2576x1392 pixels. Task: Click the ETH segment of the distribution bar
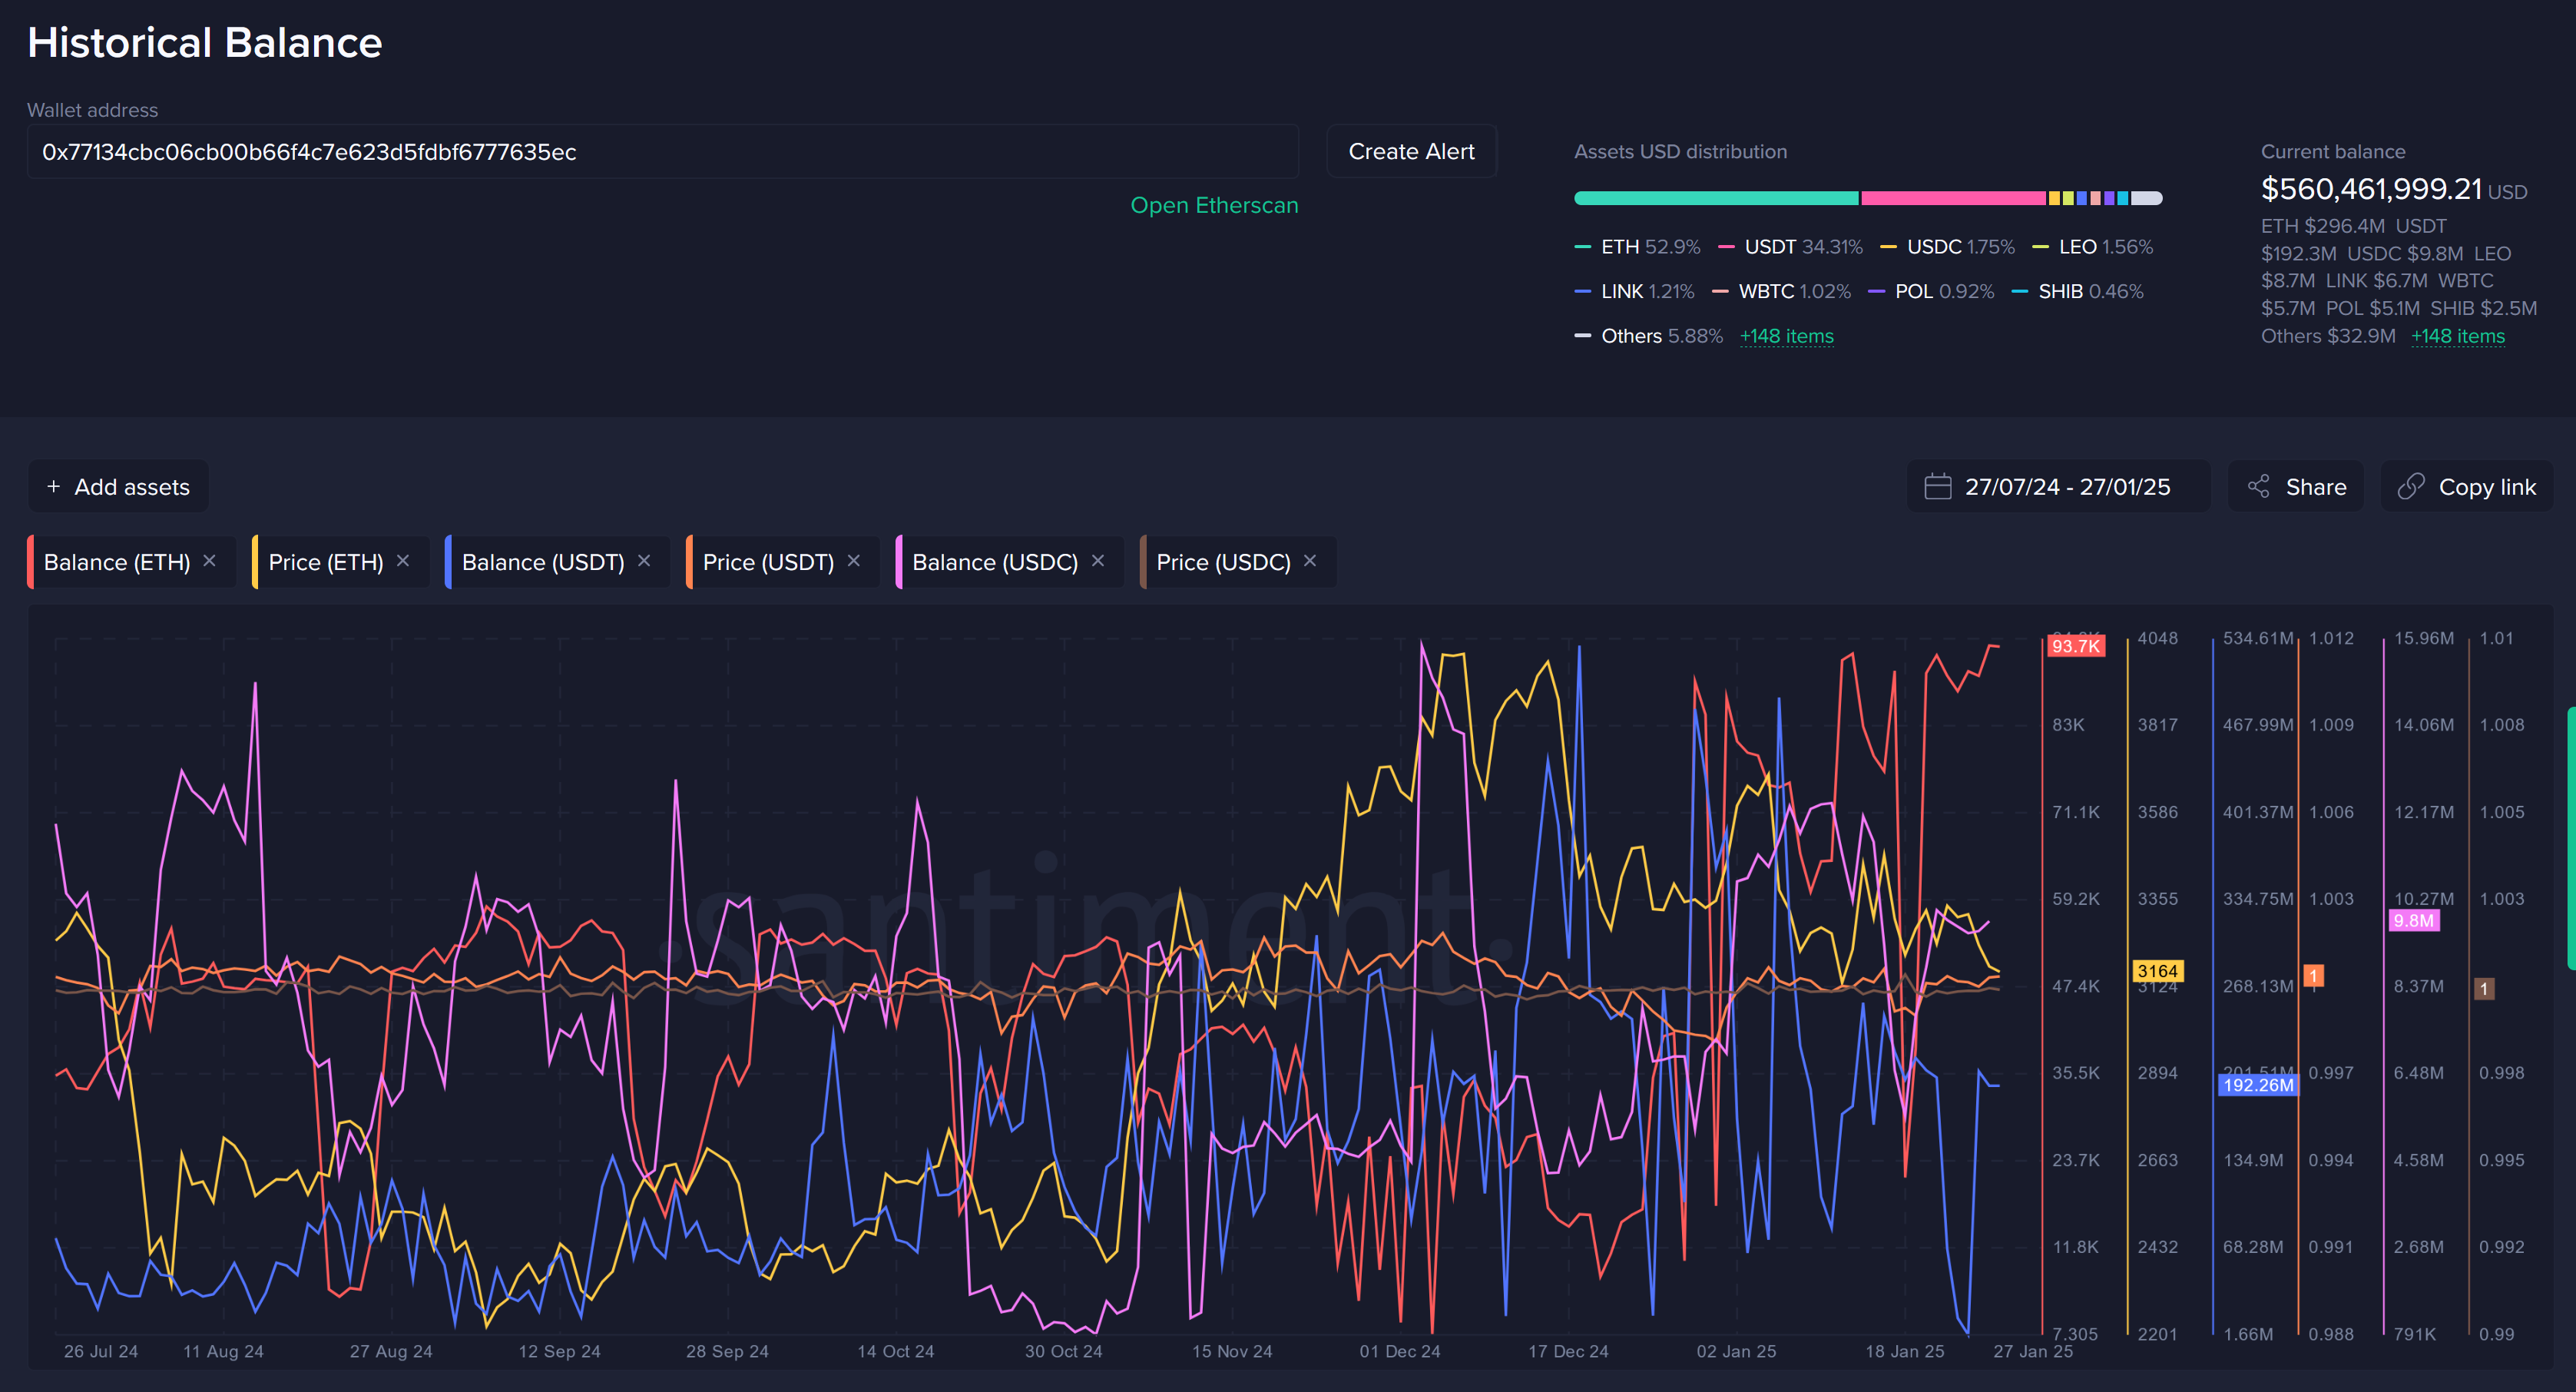(x=1715, y=198)
